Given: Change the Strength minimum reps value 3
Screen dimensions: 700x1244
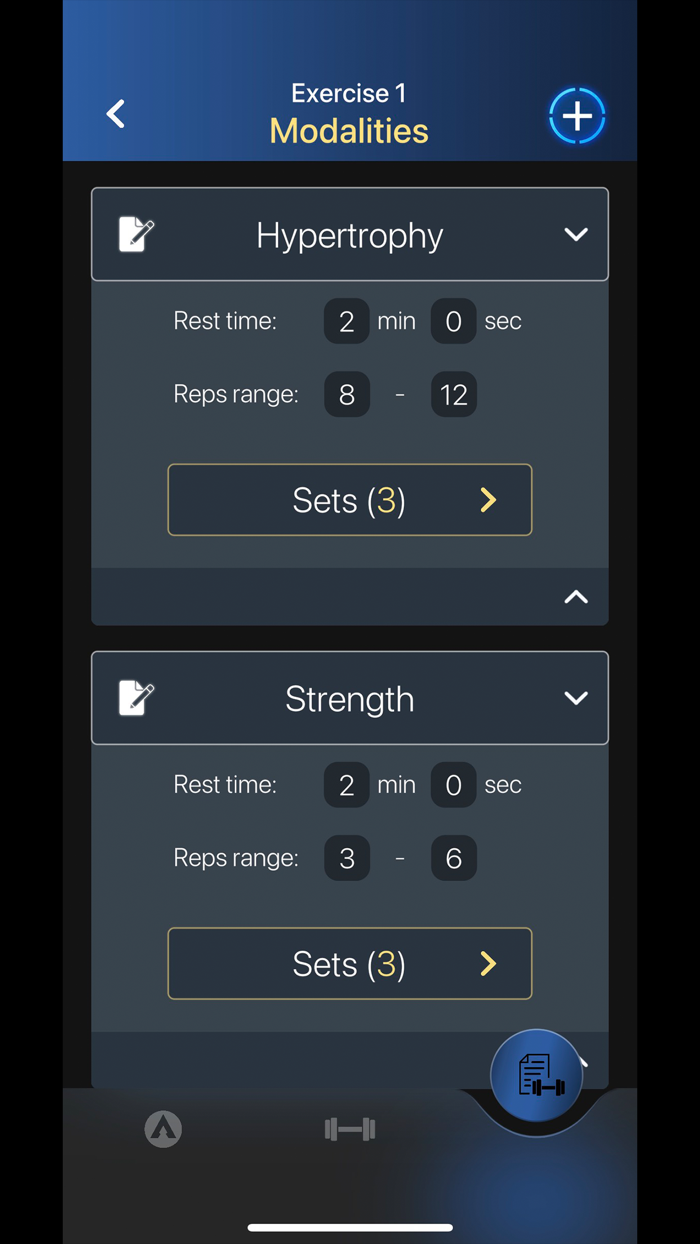Looking at the screenshot, I should coord(346,858).
